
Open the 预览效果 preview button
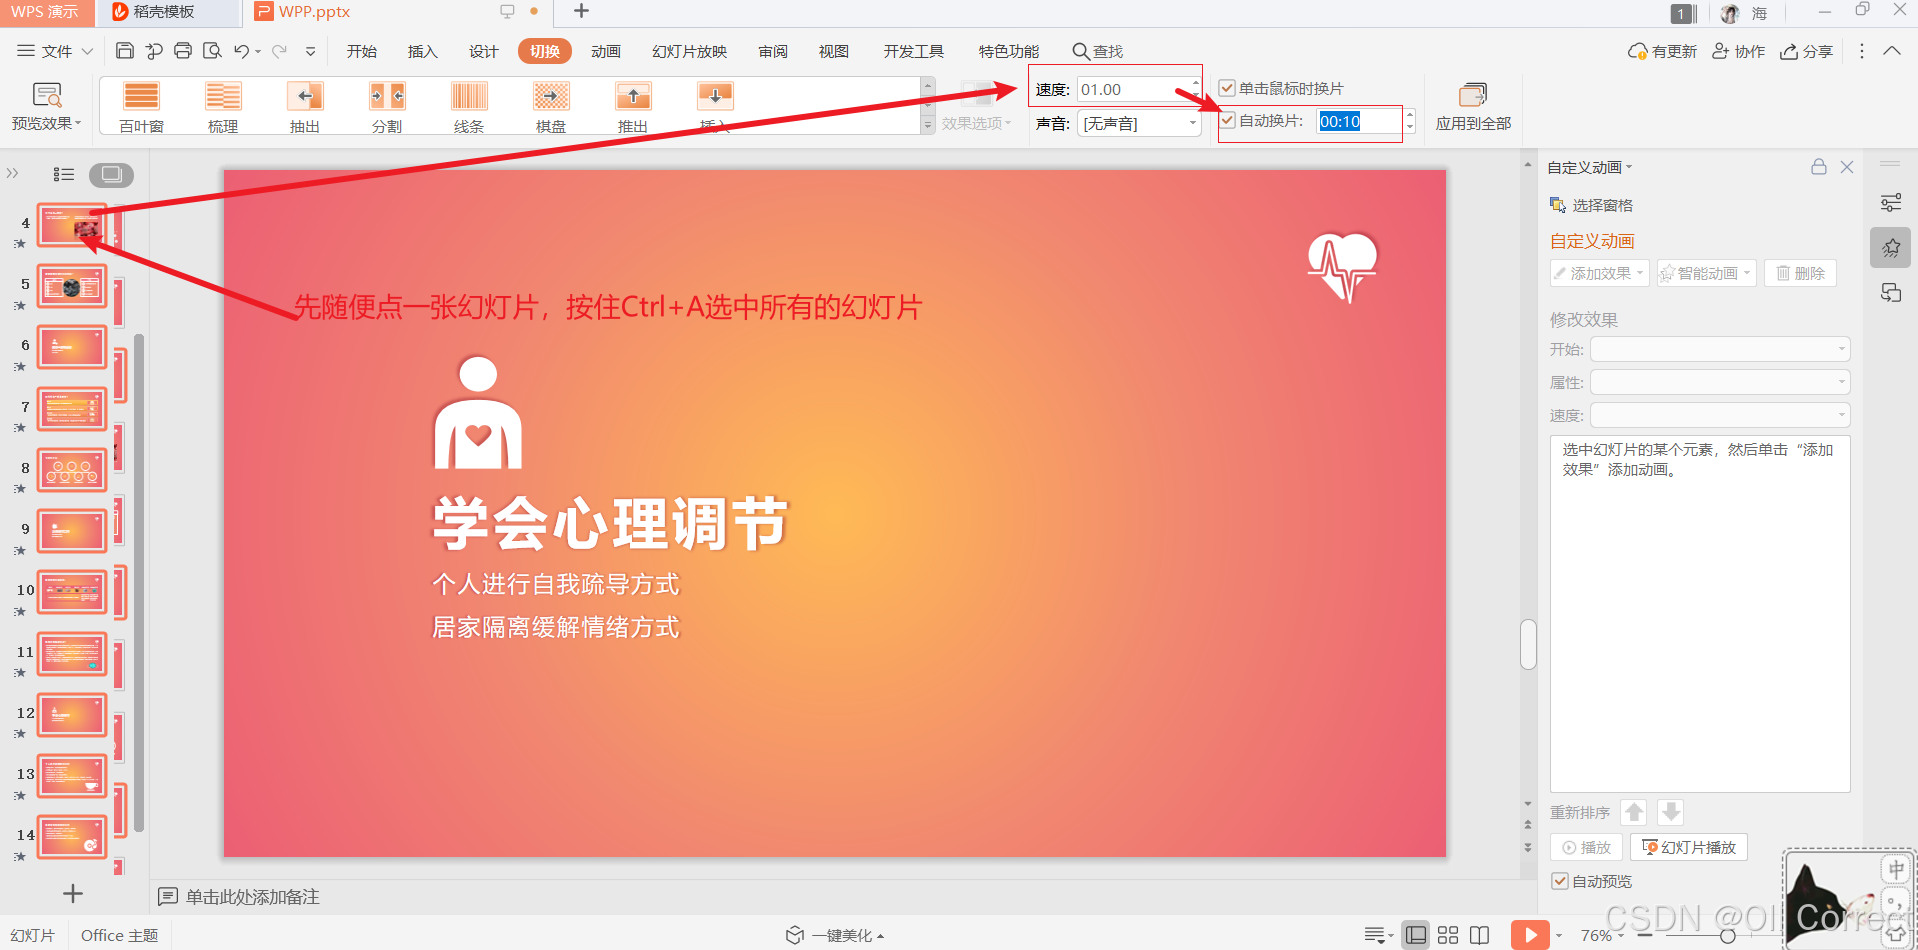[46, 107]
